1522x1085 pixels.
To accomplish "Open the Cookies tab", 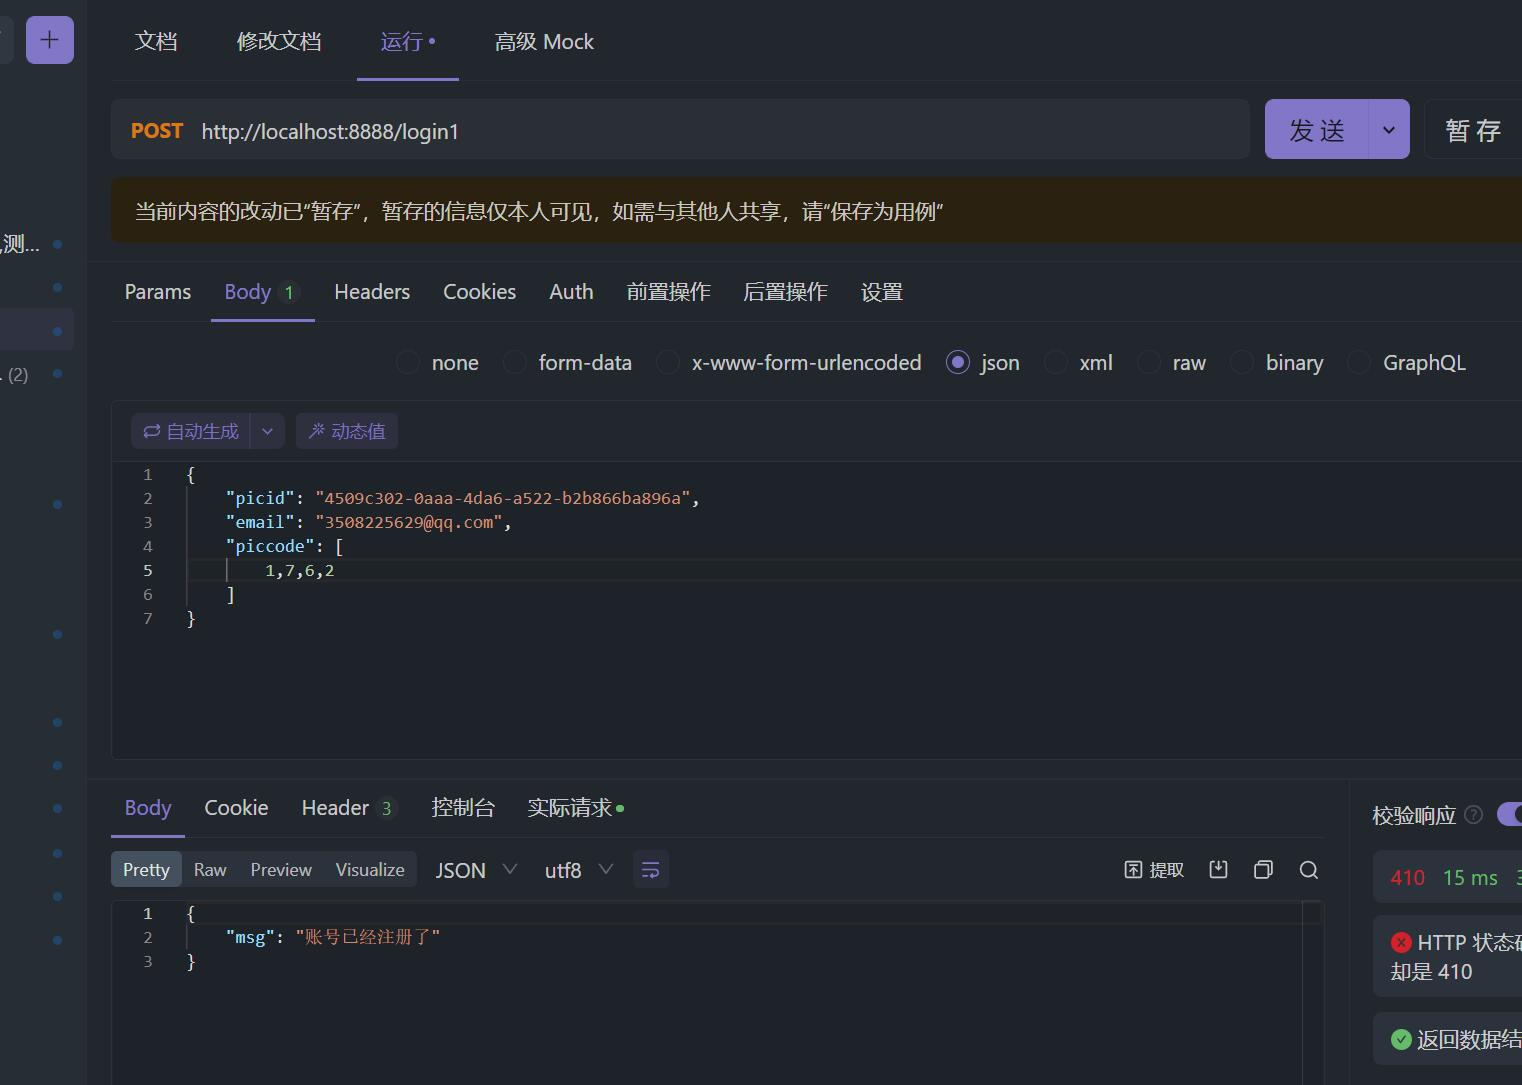I will (480, 292).
